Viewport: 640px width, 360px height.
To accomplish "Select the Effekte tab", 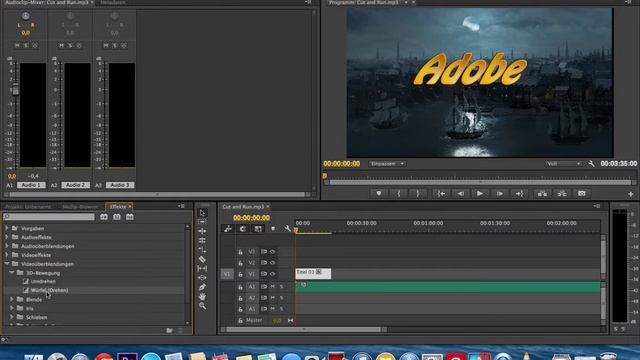I will coord(118,207).
